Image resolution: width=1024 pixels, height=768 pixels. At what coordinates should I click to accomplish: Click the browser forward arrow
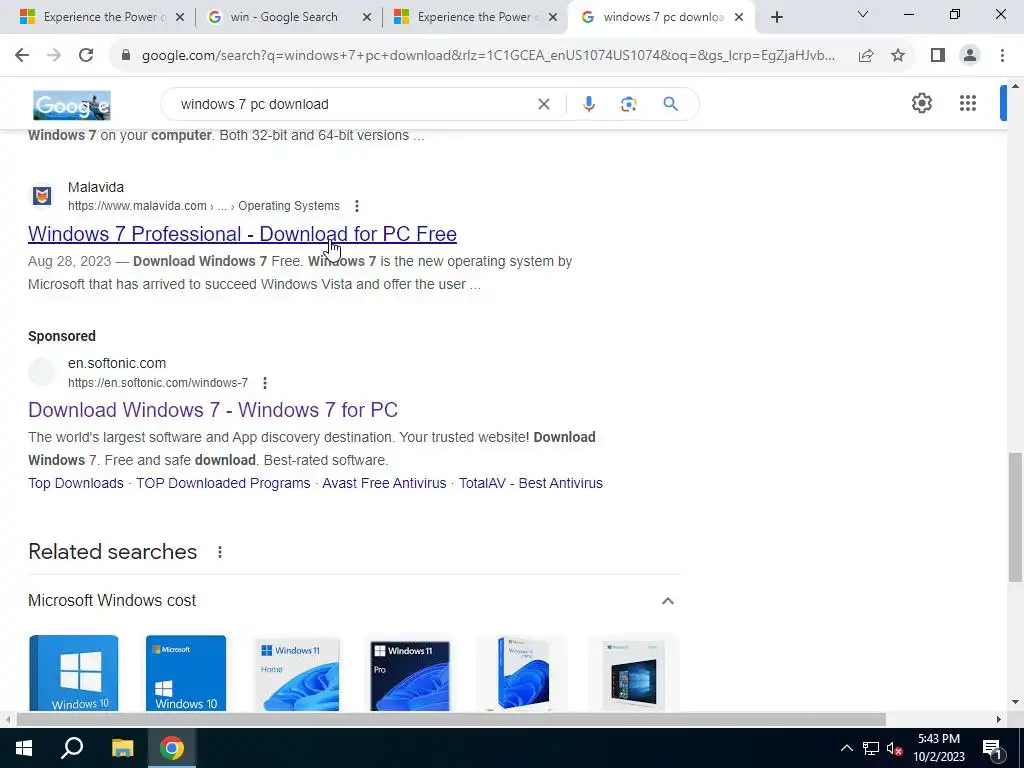(54, 56)
